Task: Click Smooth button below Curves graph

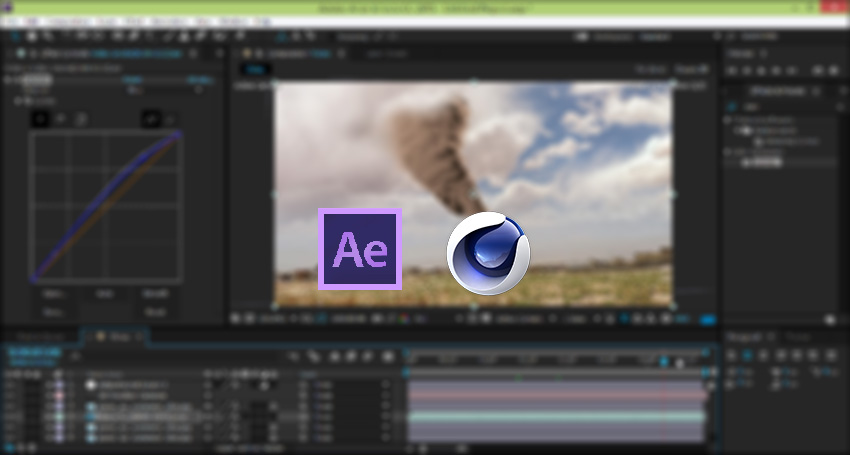Action: [x=155, y=294]
